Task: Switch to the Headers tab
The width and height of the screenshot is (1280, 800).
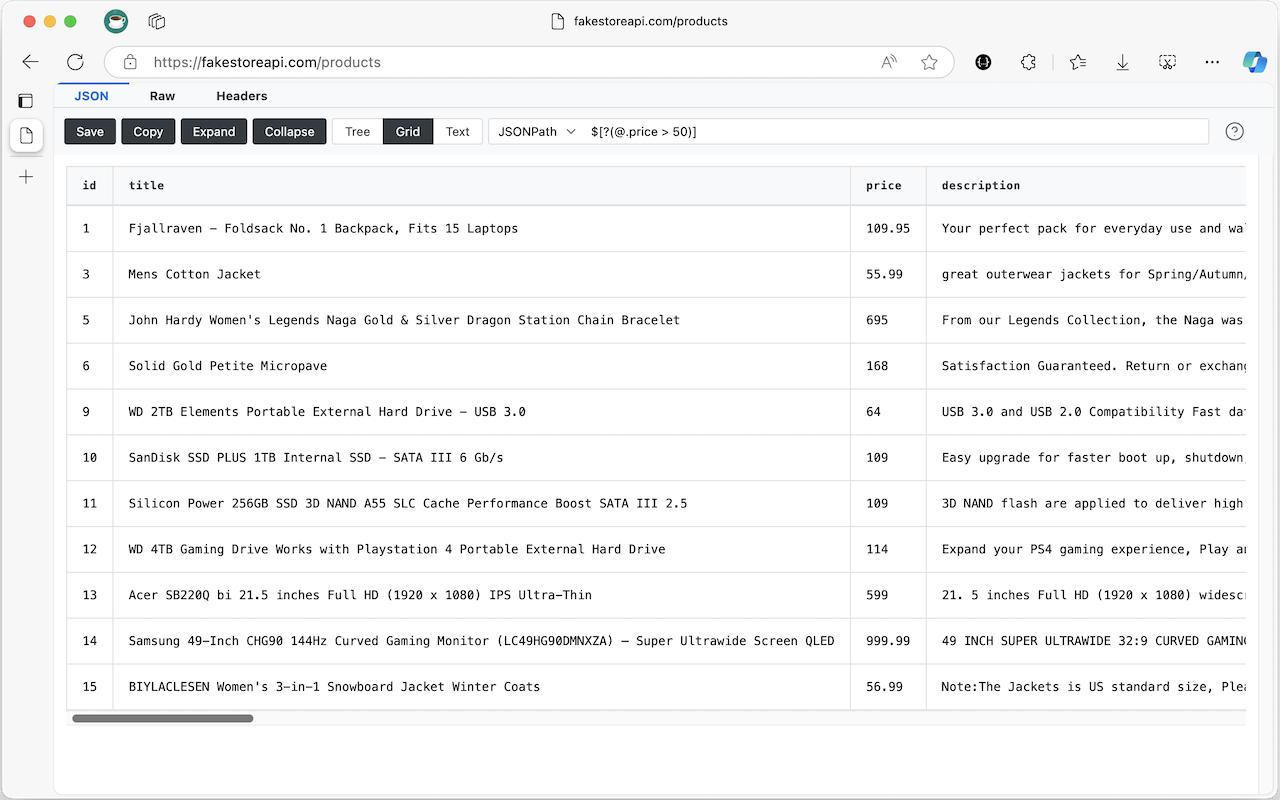Action: [x=242, y=96]
